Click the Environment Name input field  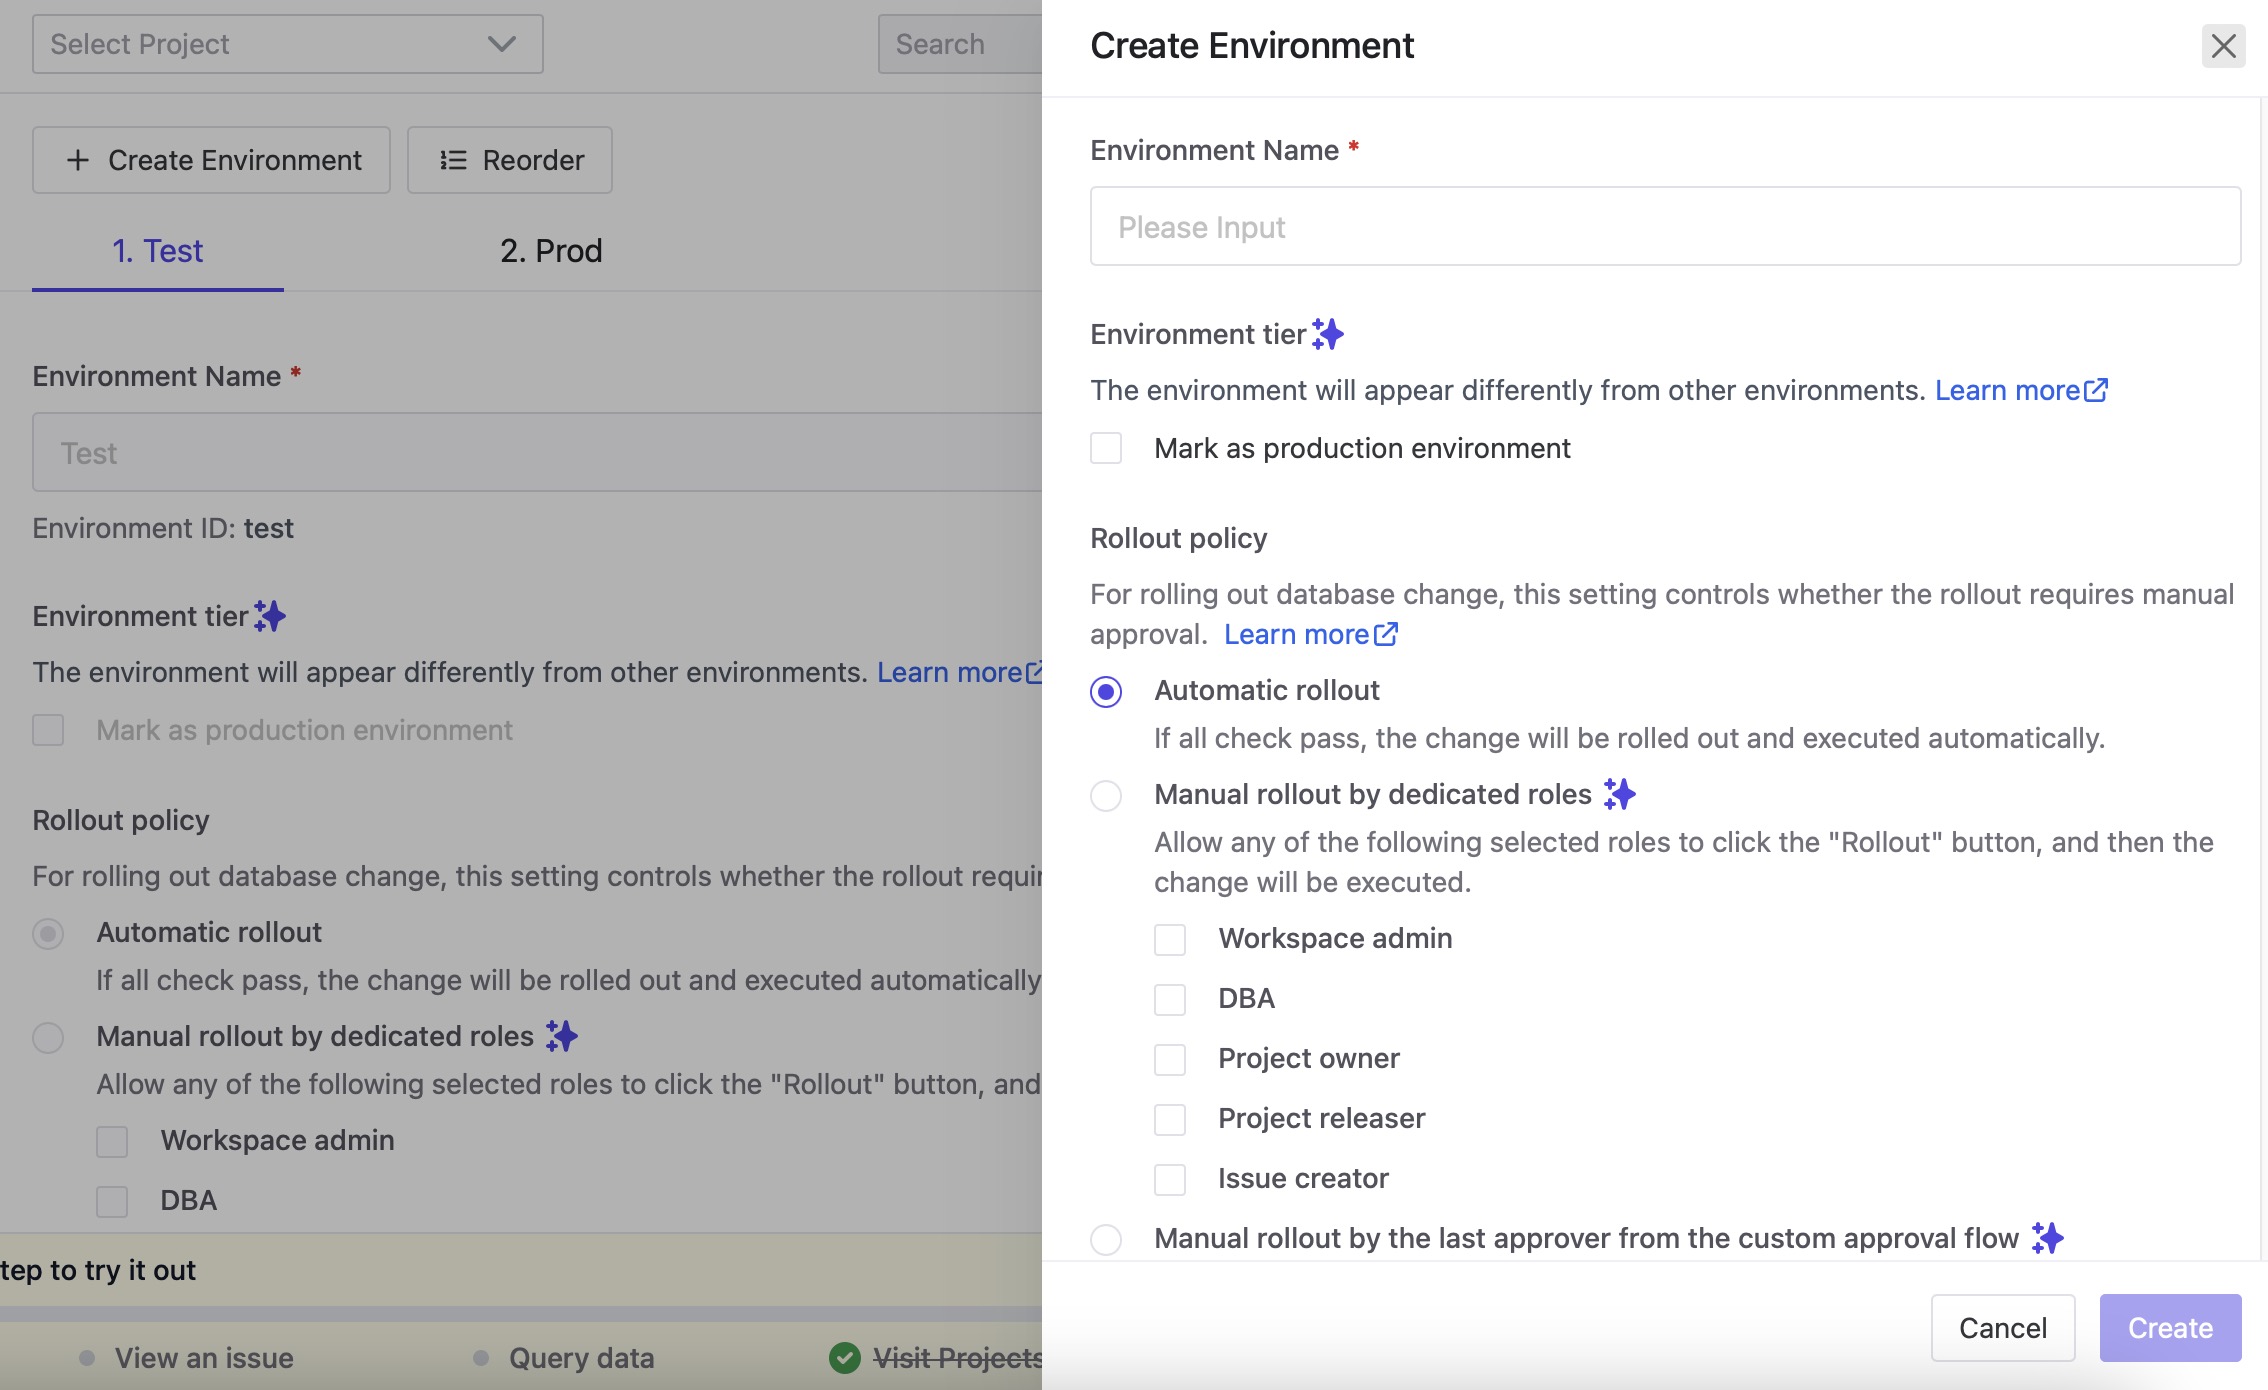point(1665,225)
